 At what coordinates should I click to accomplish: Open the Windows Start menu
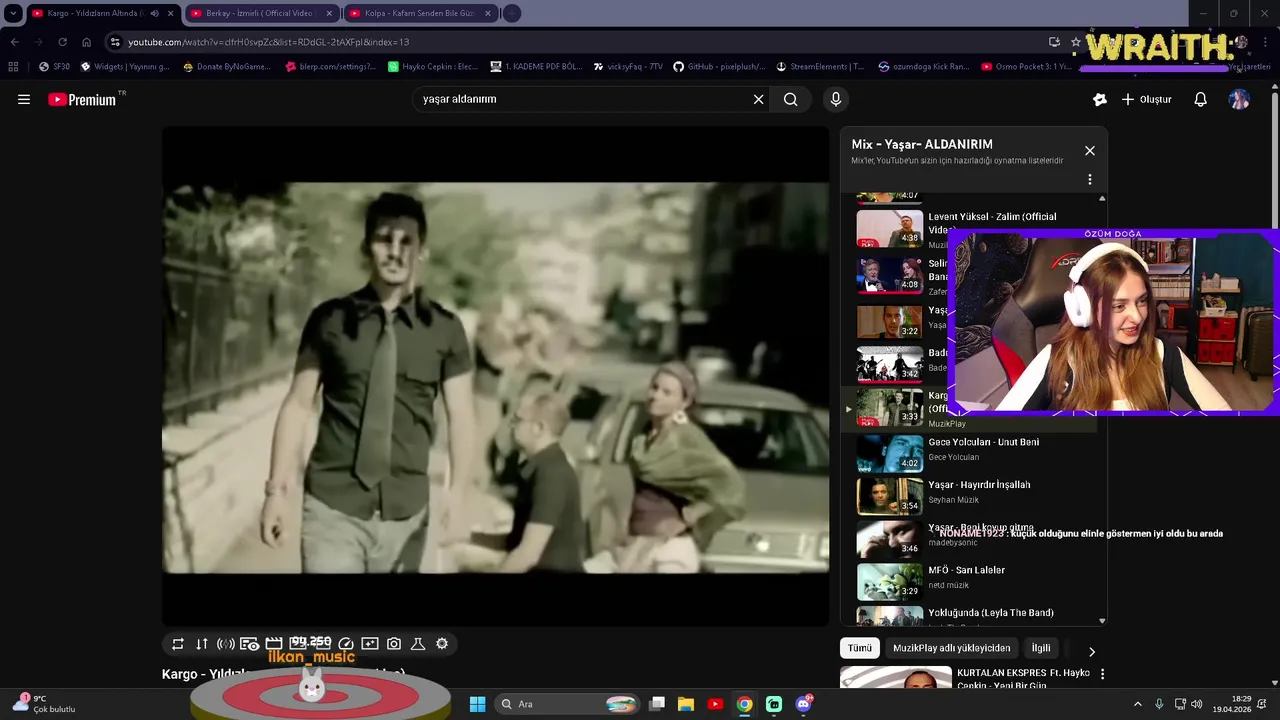(x=477, y=704)
